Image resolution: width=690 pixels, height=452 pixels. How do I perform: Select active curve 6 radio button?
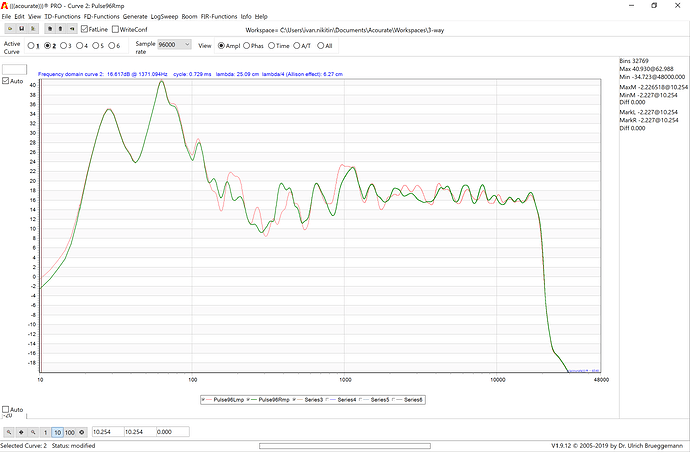(x=111, y=45)
